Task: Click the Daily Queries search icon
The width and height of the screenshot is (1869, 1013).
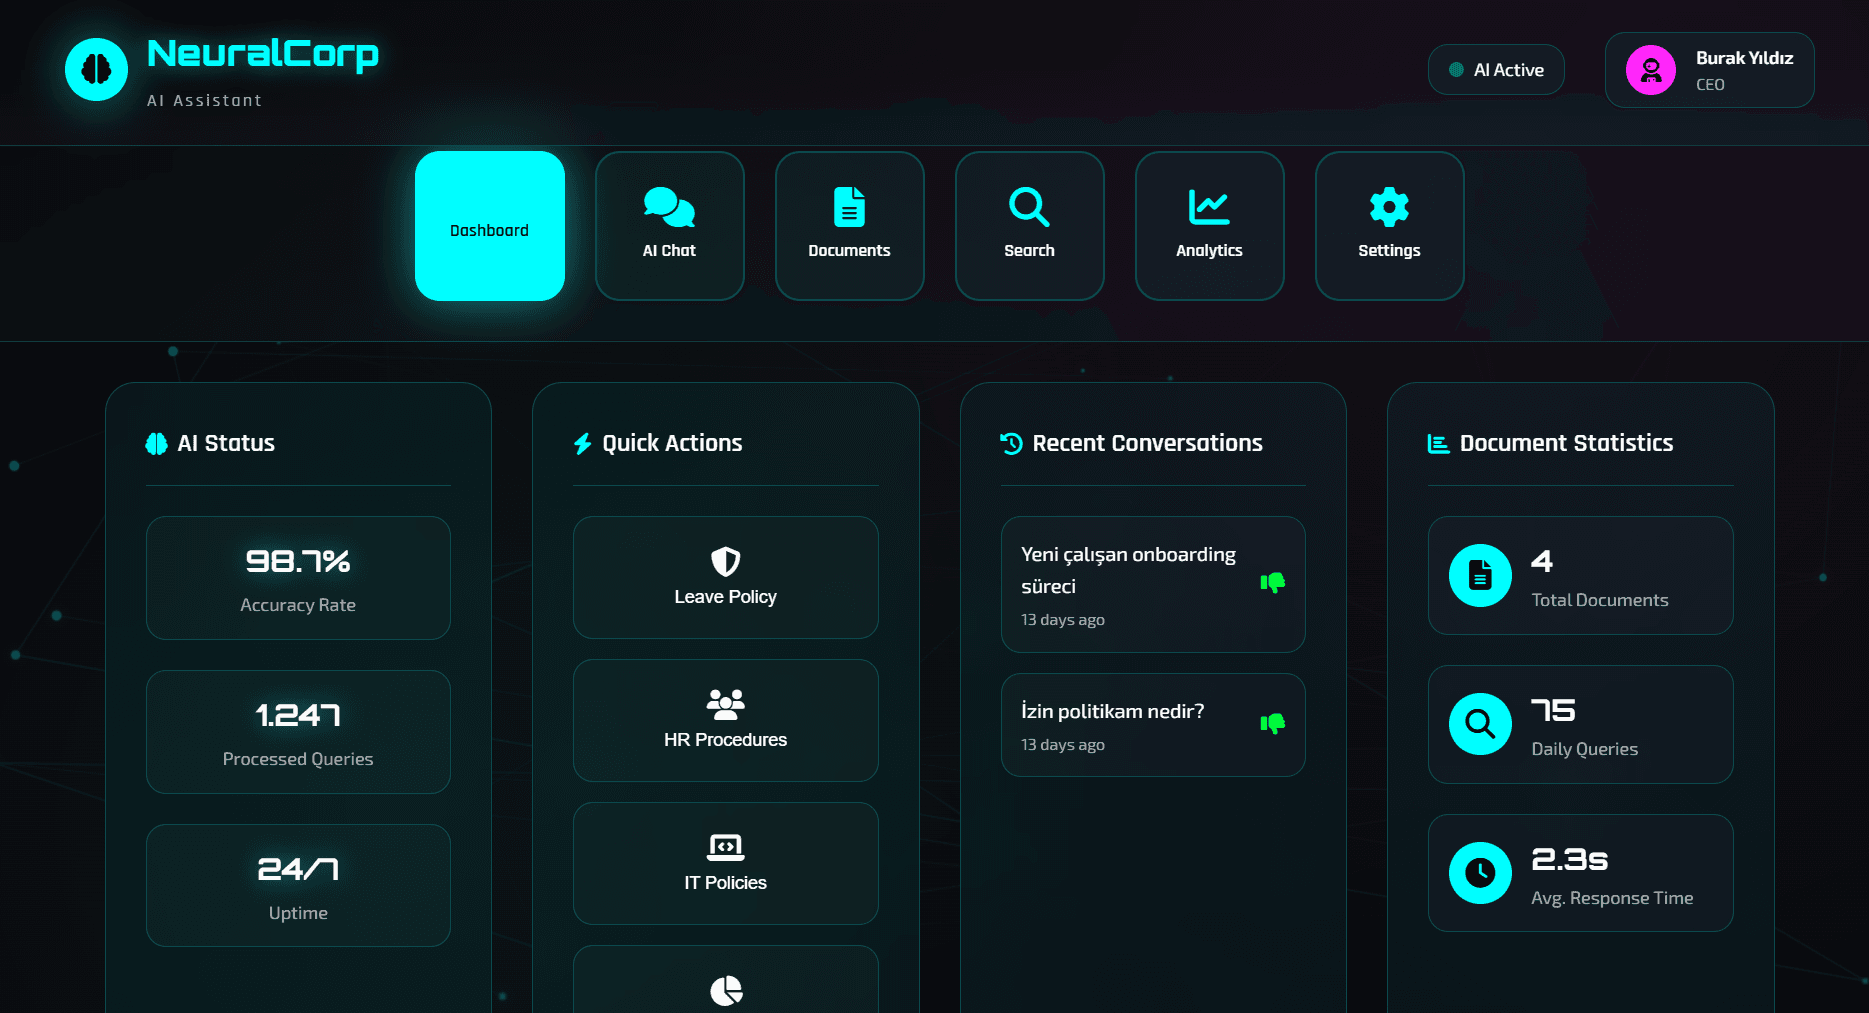Action: pyautogui.click(x=1480, y=724)
